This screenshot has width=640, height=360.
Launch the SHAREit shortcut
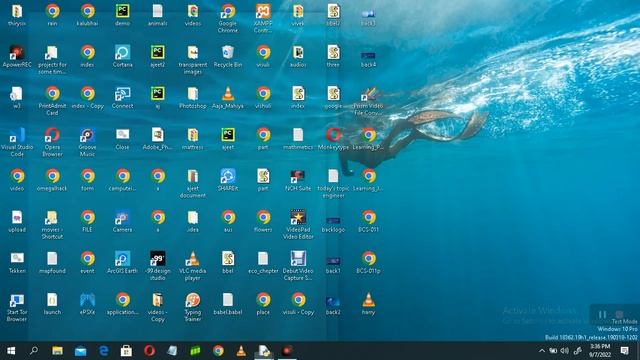(228, 176)
